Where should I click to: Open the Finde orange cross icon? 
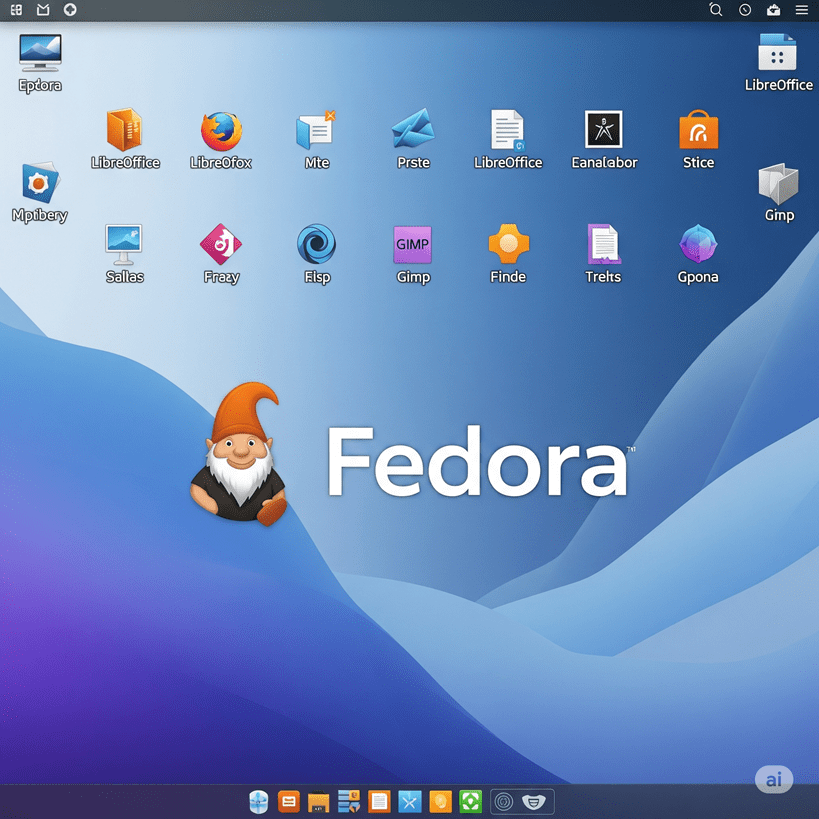[508, 243]
